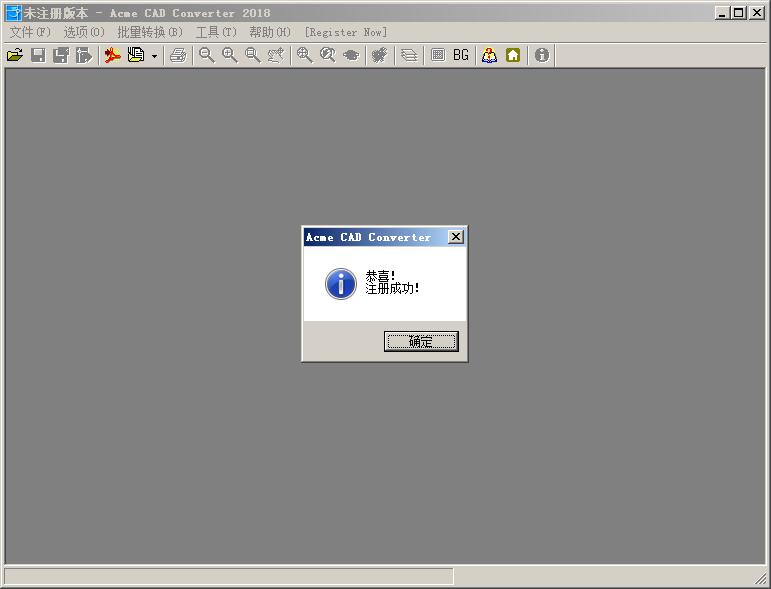Click the export file arrow icon
This screenshot has width=771, height=589.
[x=84, y=55]
